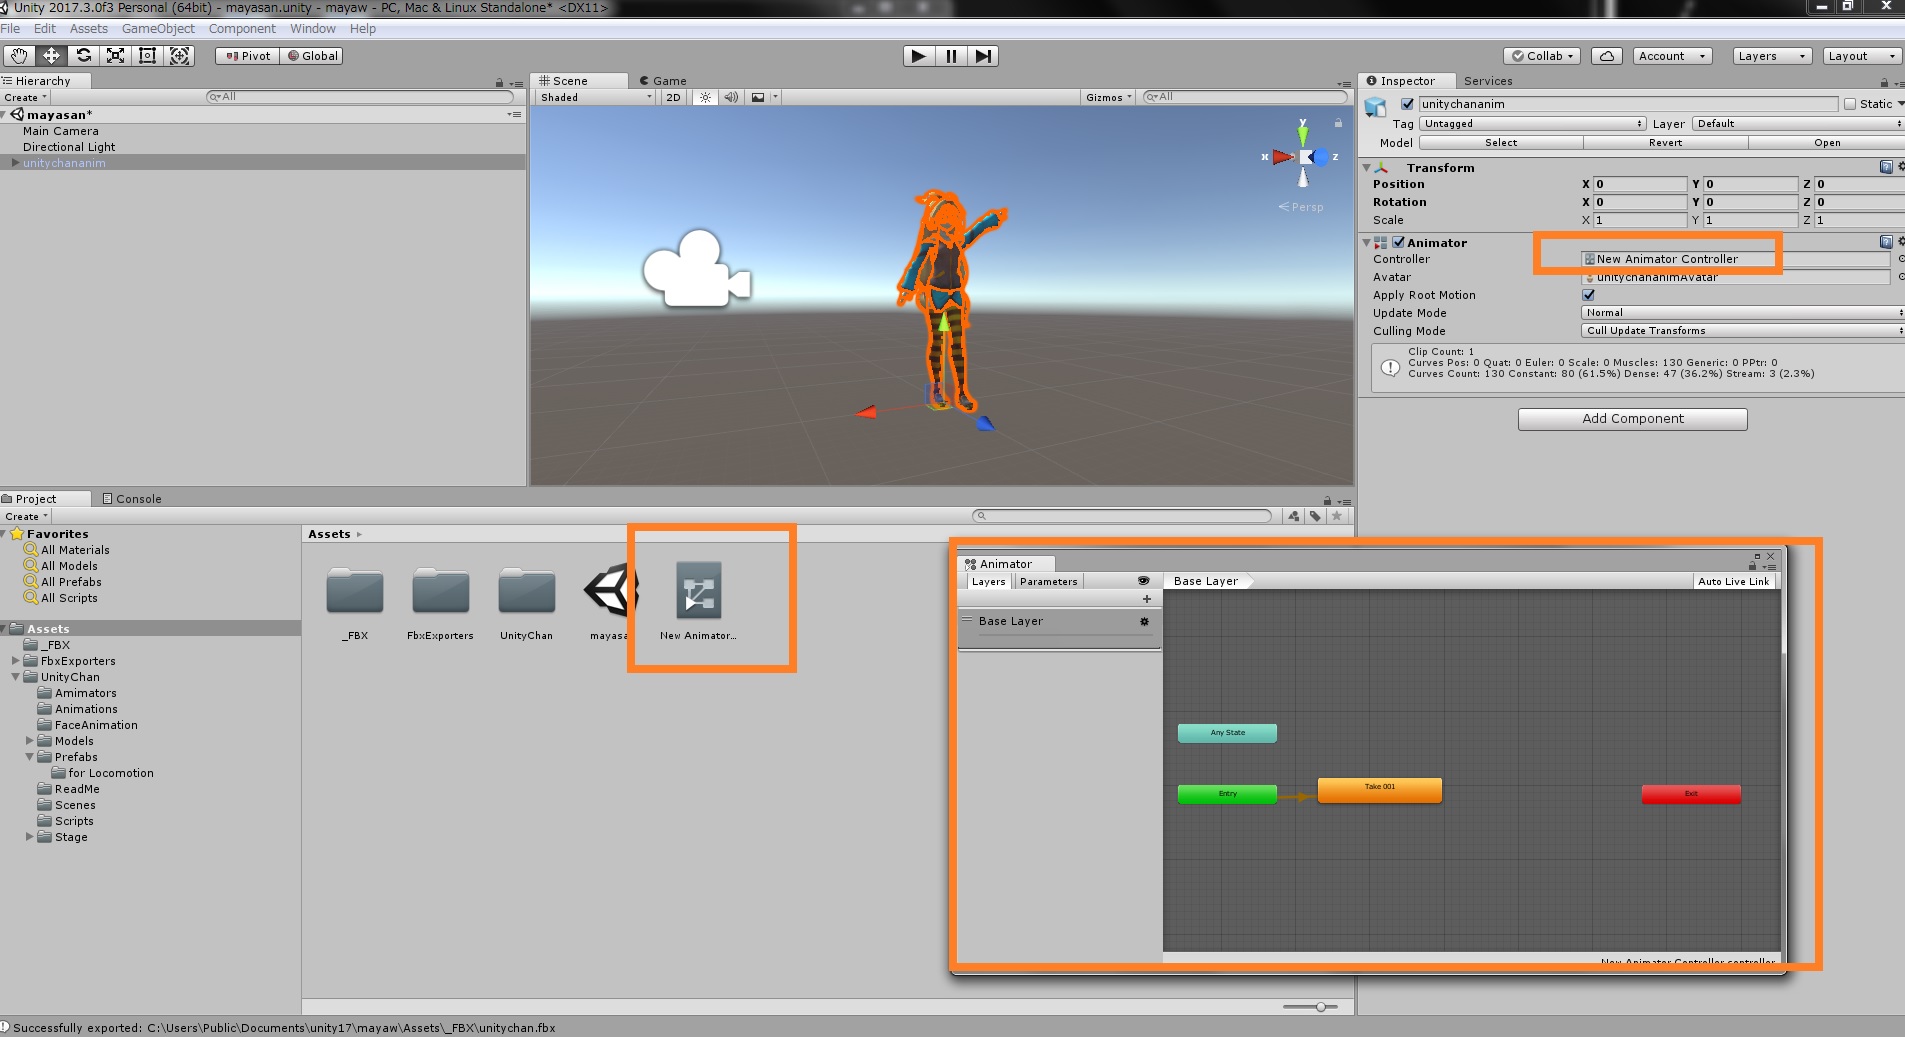Image resolution: width=1905 pixels, height=1037 pixels.
Task: Pause the game playback
Action: point(951,56)
